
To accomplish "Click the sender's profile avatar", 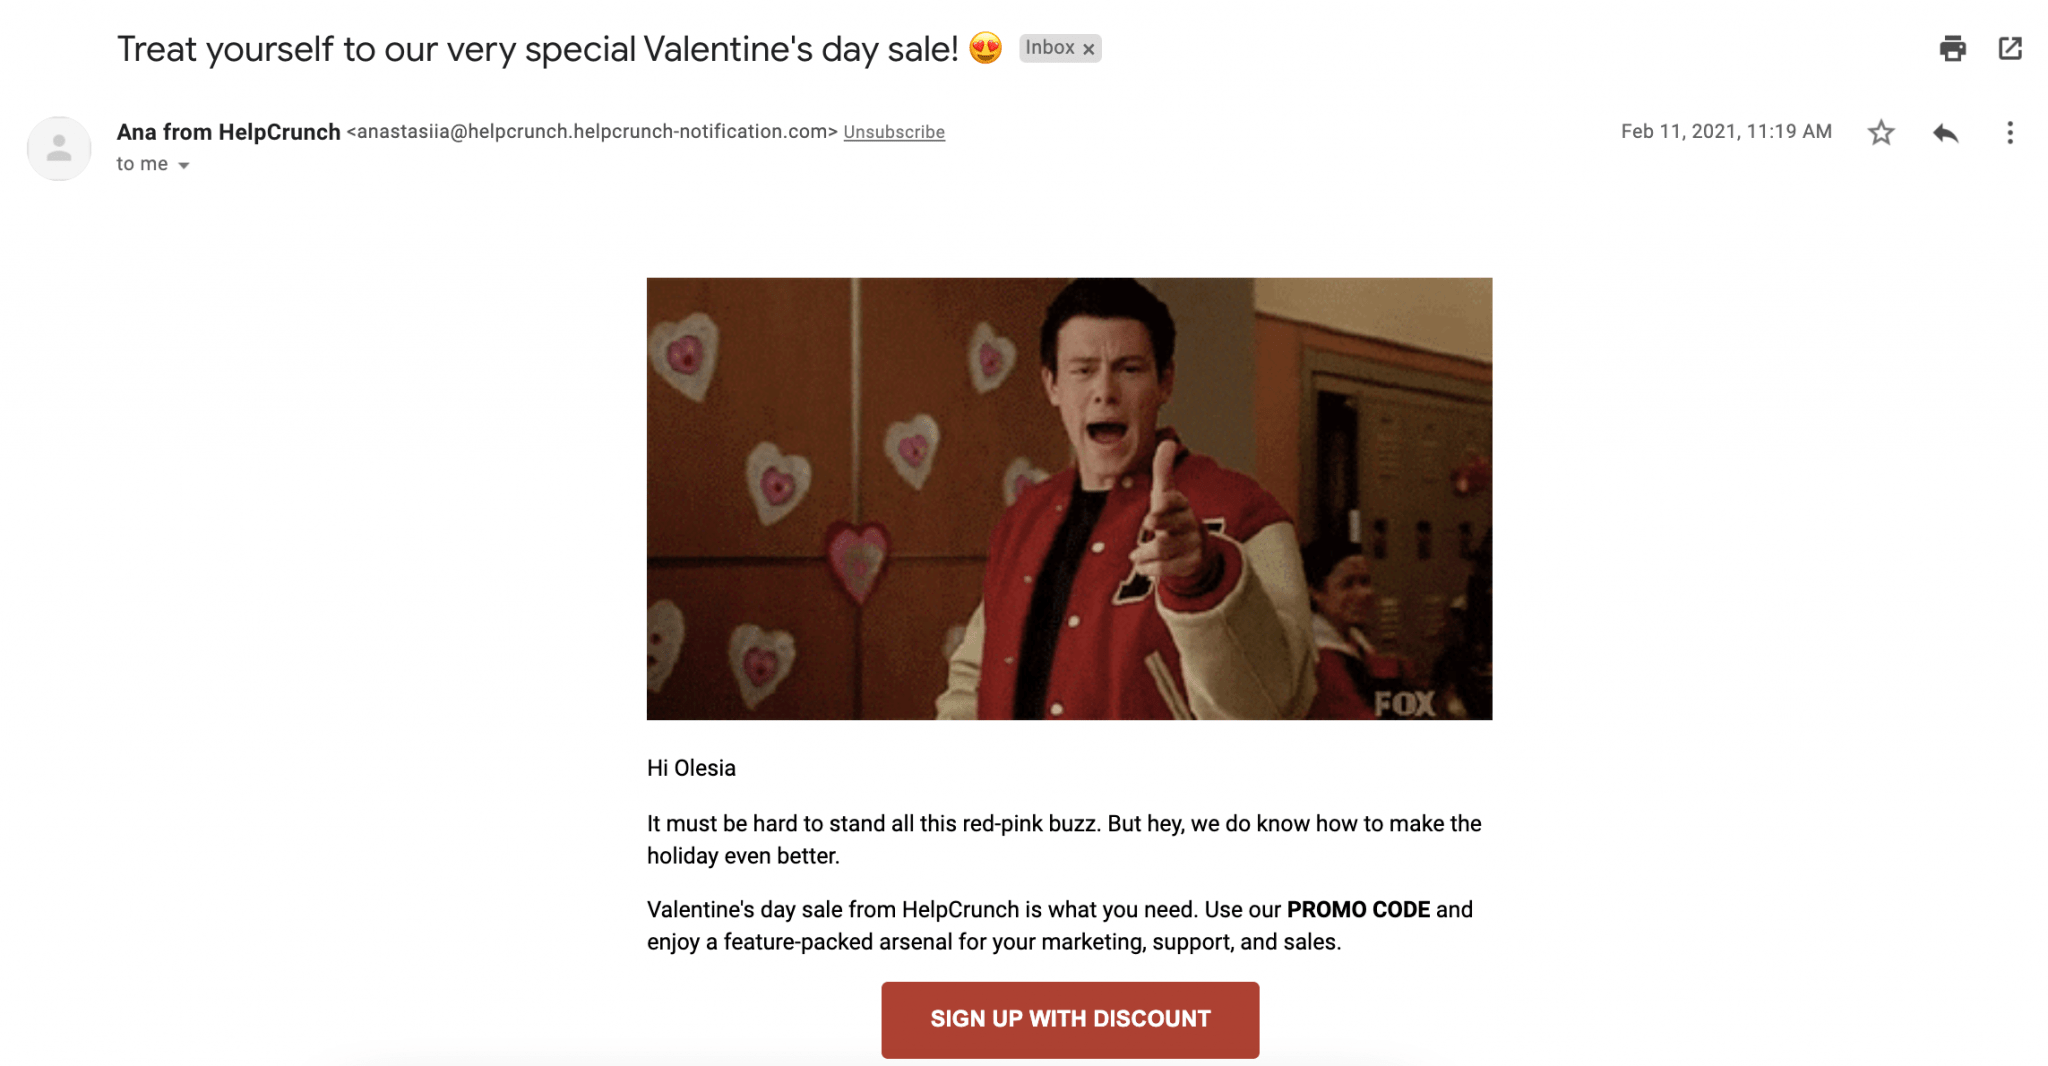I will coord(58,147).
